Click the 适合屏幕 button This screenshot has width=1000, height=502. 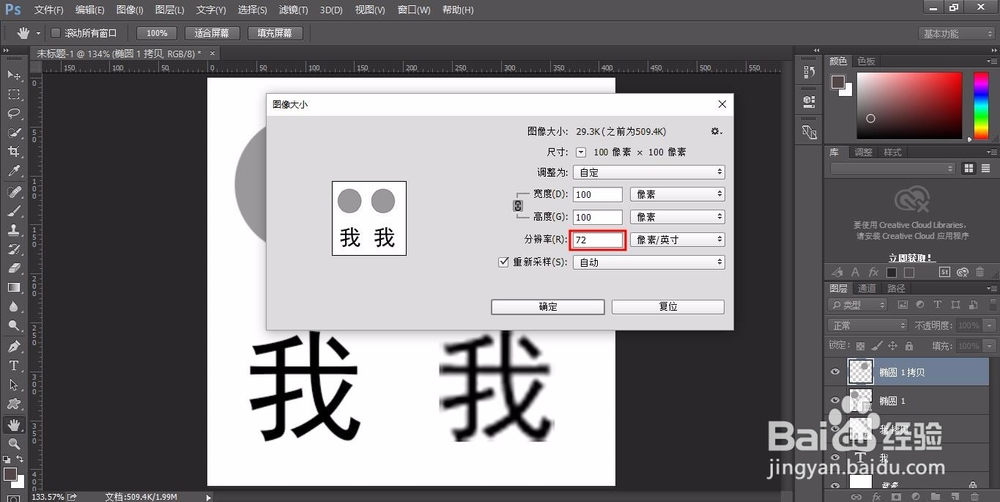pyautogui.click(x=211, y=33)
